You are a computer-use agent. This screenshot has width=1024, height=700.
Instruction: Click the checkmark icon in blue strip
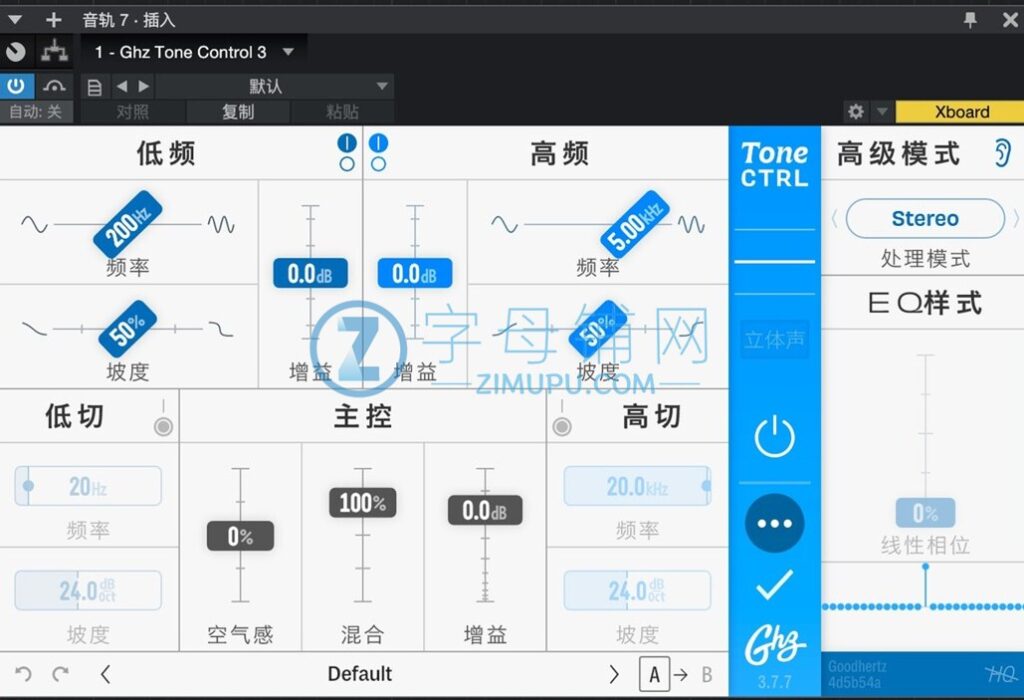pos(774,585)
